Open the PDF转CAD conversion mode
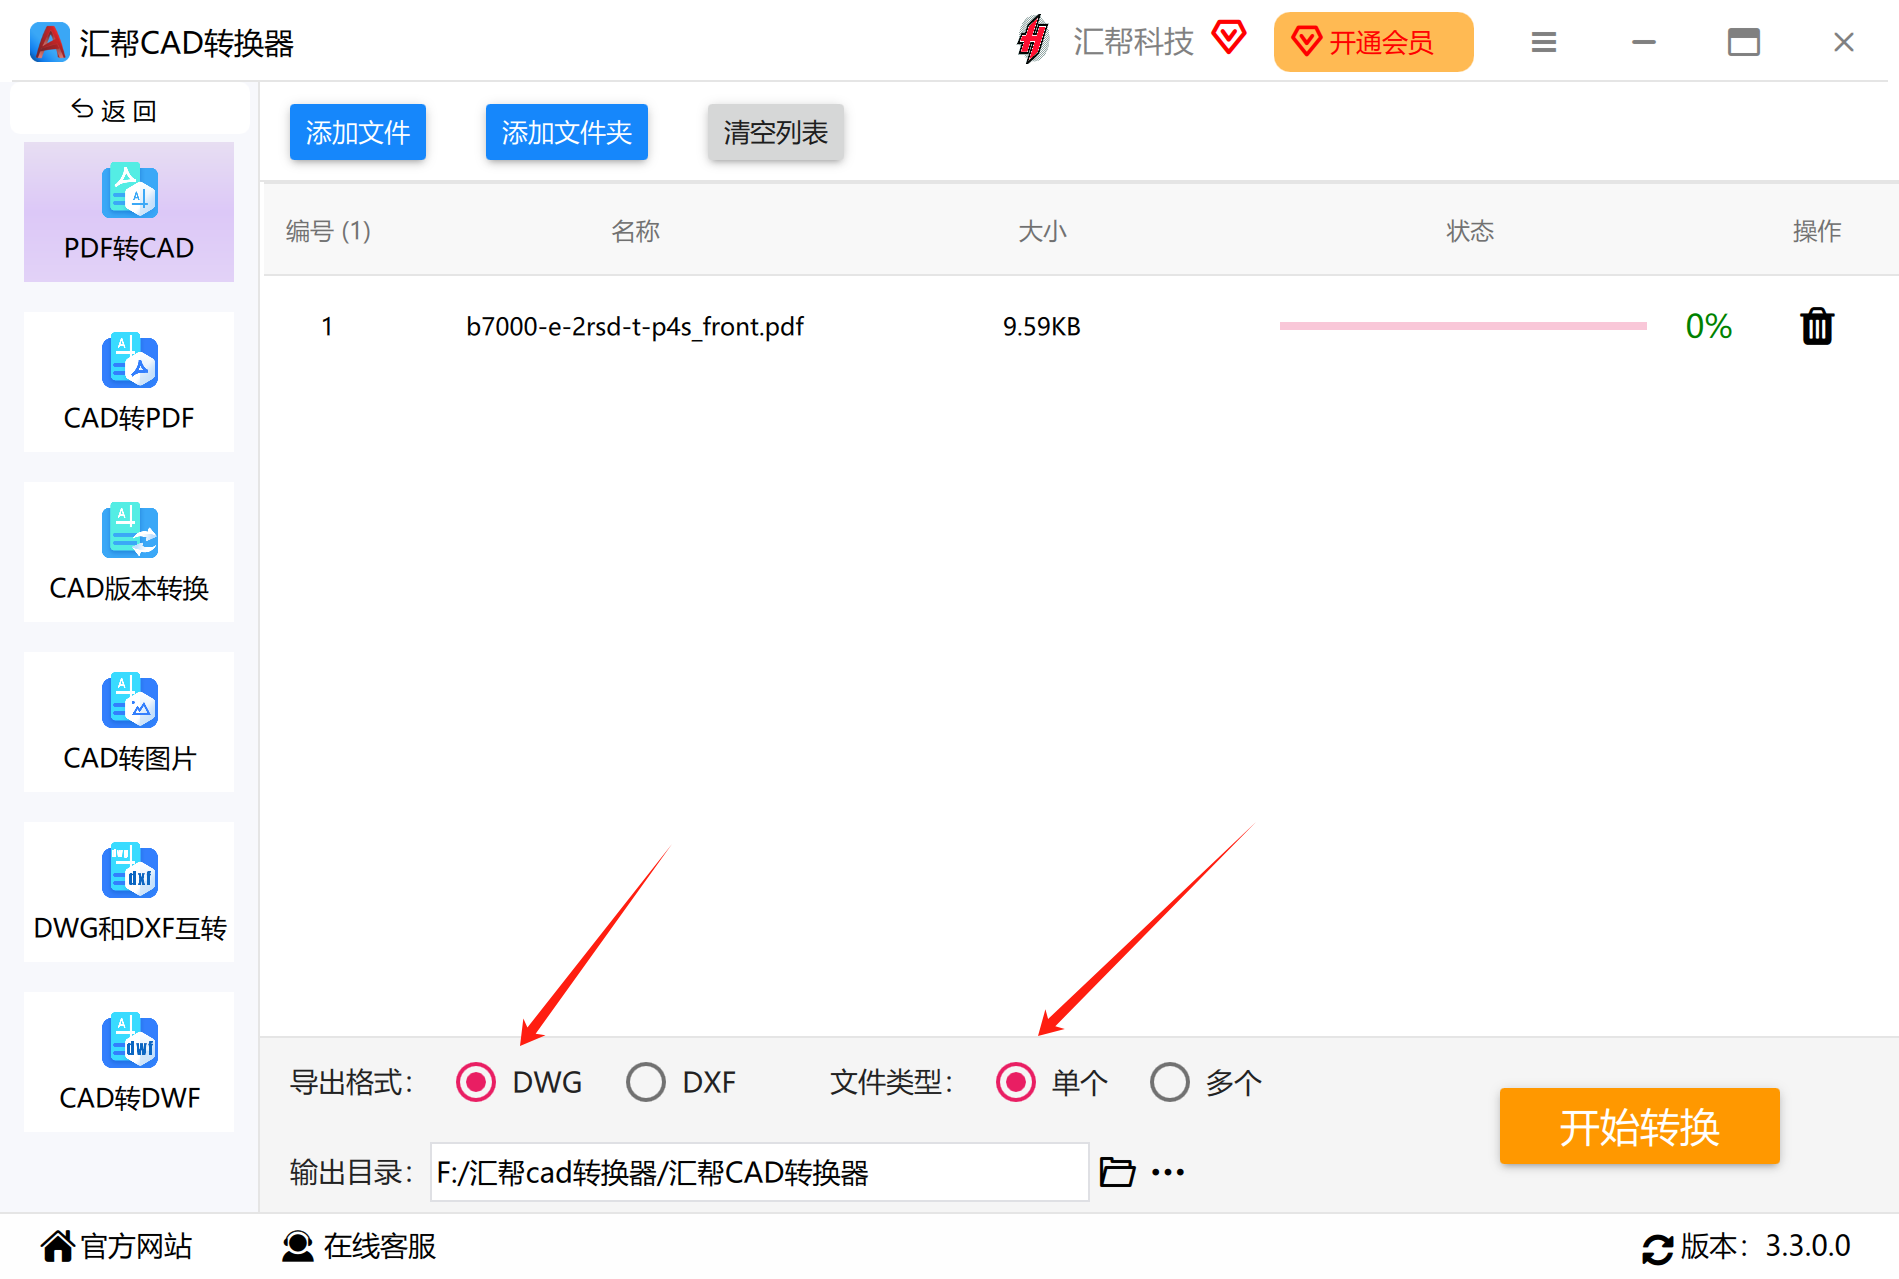The height and width of the screenshot is (1279, 1899). pos(129,212)
